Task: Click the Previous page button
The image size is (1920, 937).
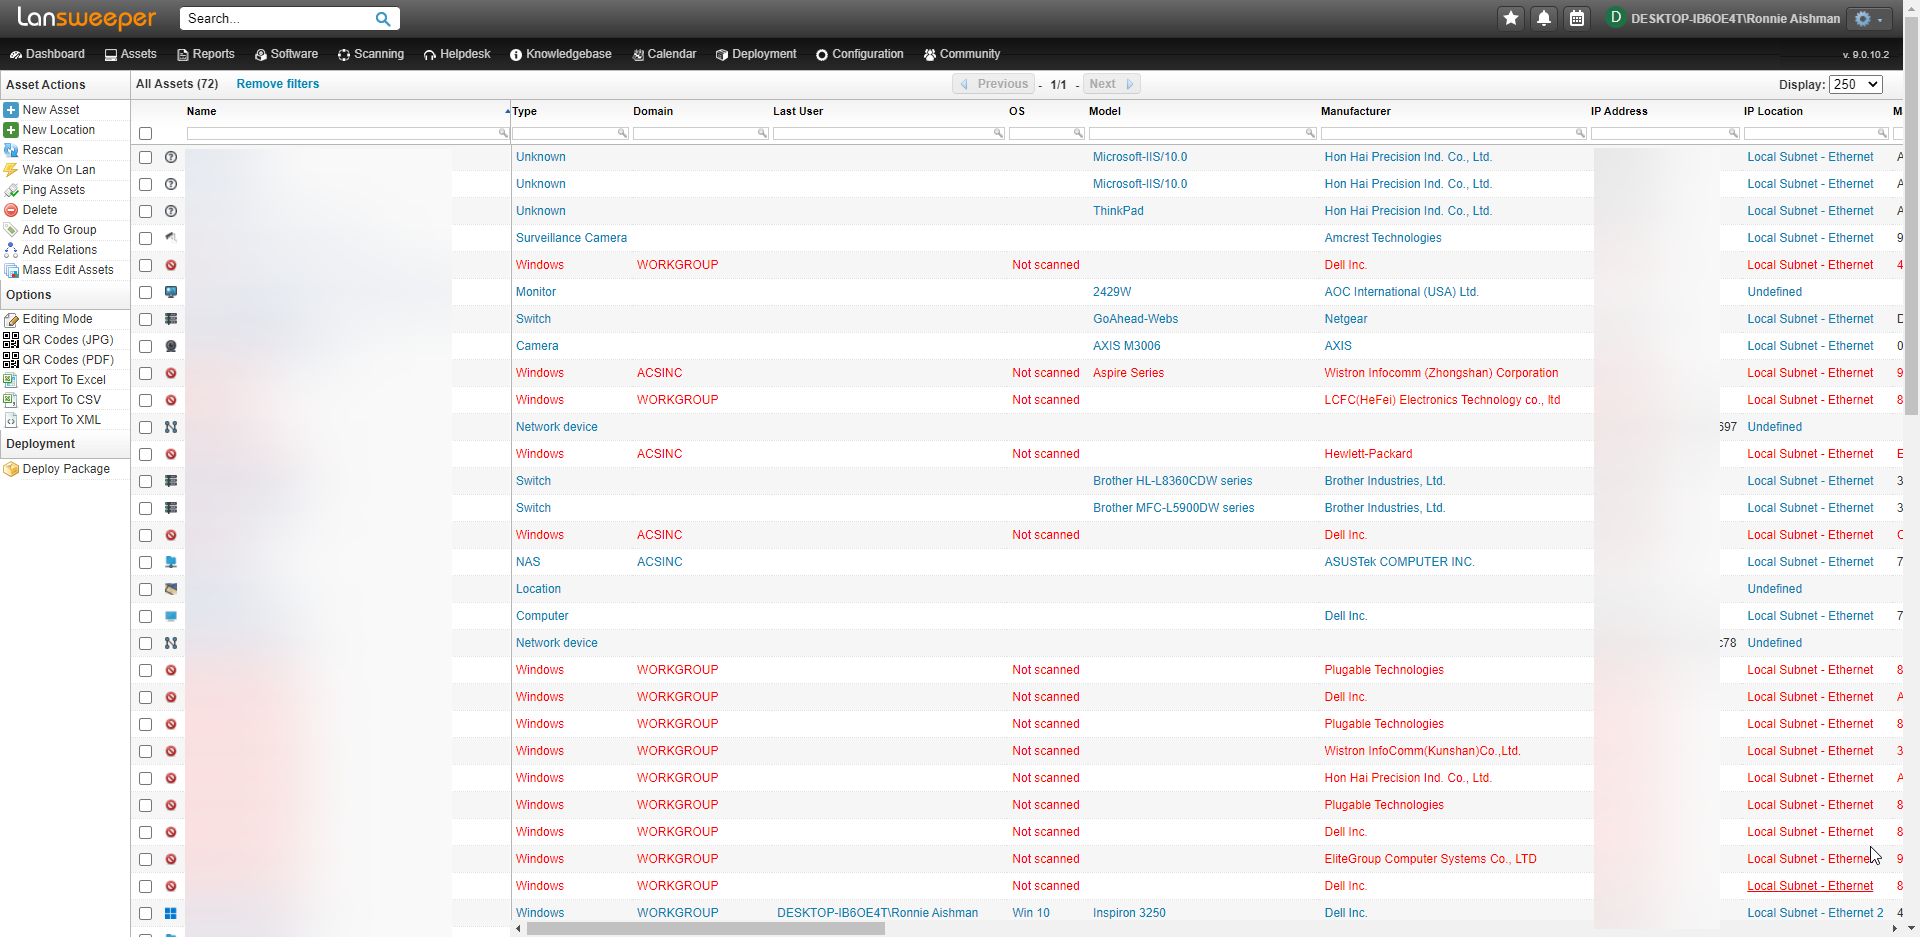Action: click(x=994, y=84)
